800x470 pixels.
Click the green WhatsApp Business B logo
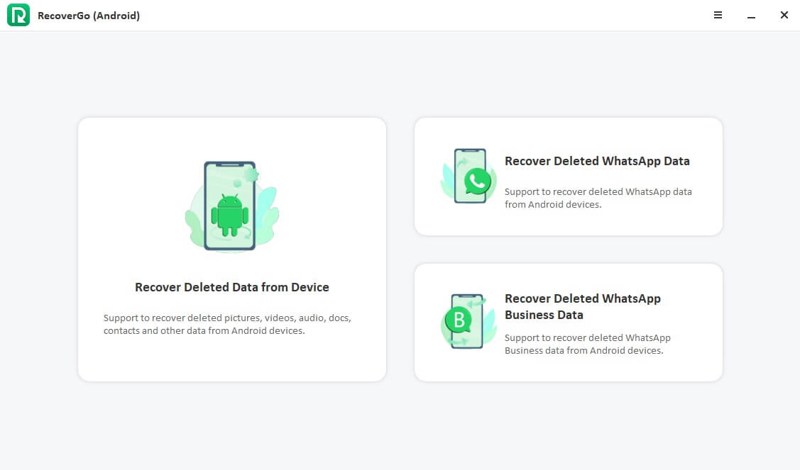(x=456, y=322)
